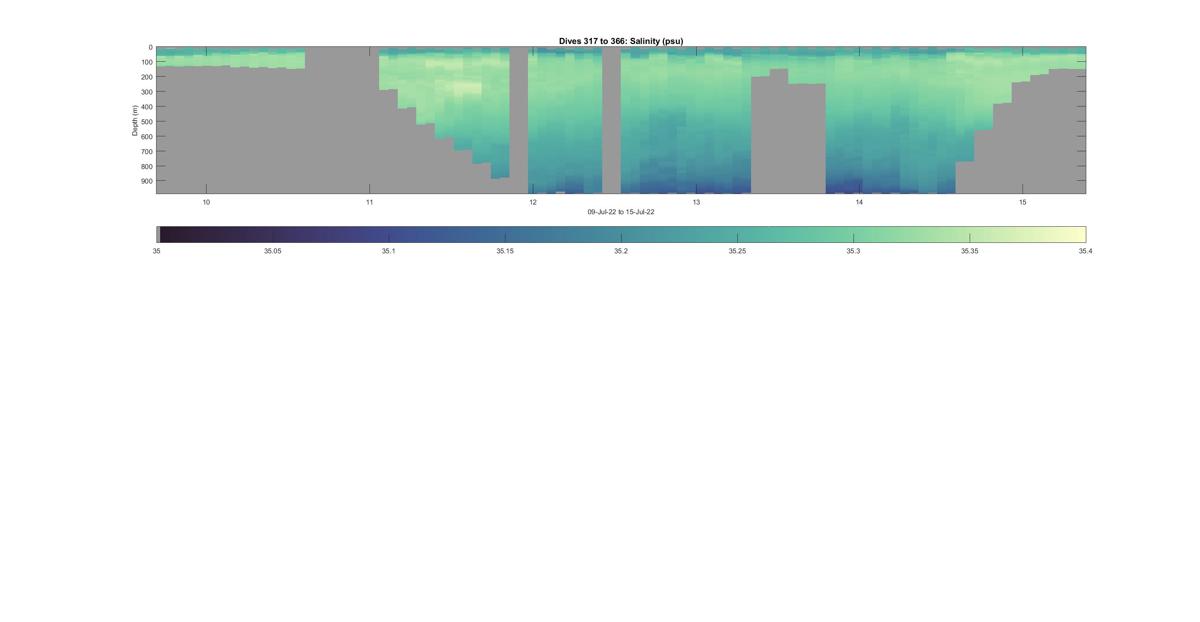Image resolution: width=1200 pixels, height=622 pixels.
Task: Select the 500 depth tick label
Action: tap(146, 122)
